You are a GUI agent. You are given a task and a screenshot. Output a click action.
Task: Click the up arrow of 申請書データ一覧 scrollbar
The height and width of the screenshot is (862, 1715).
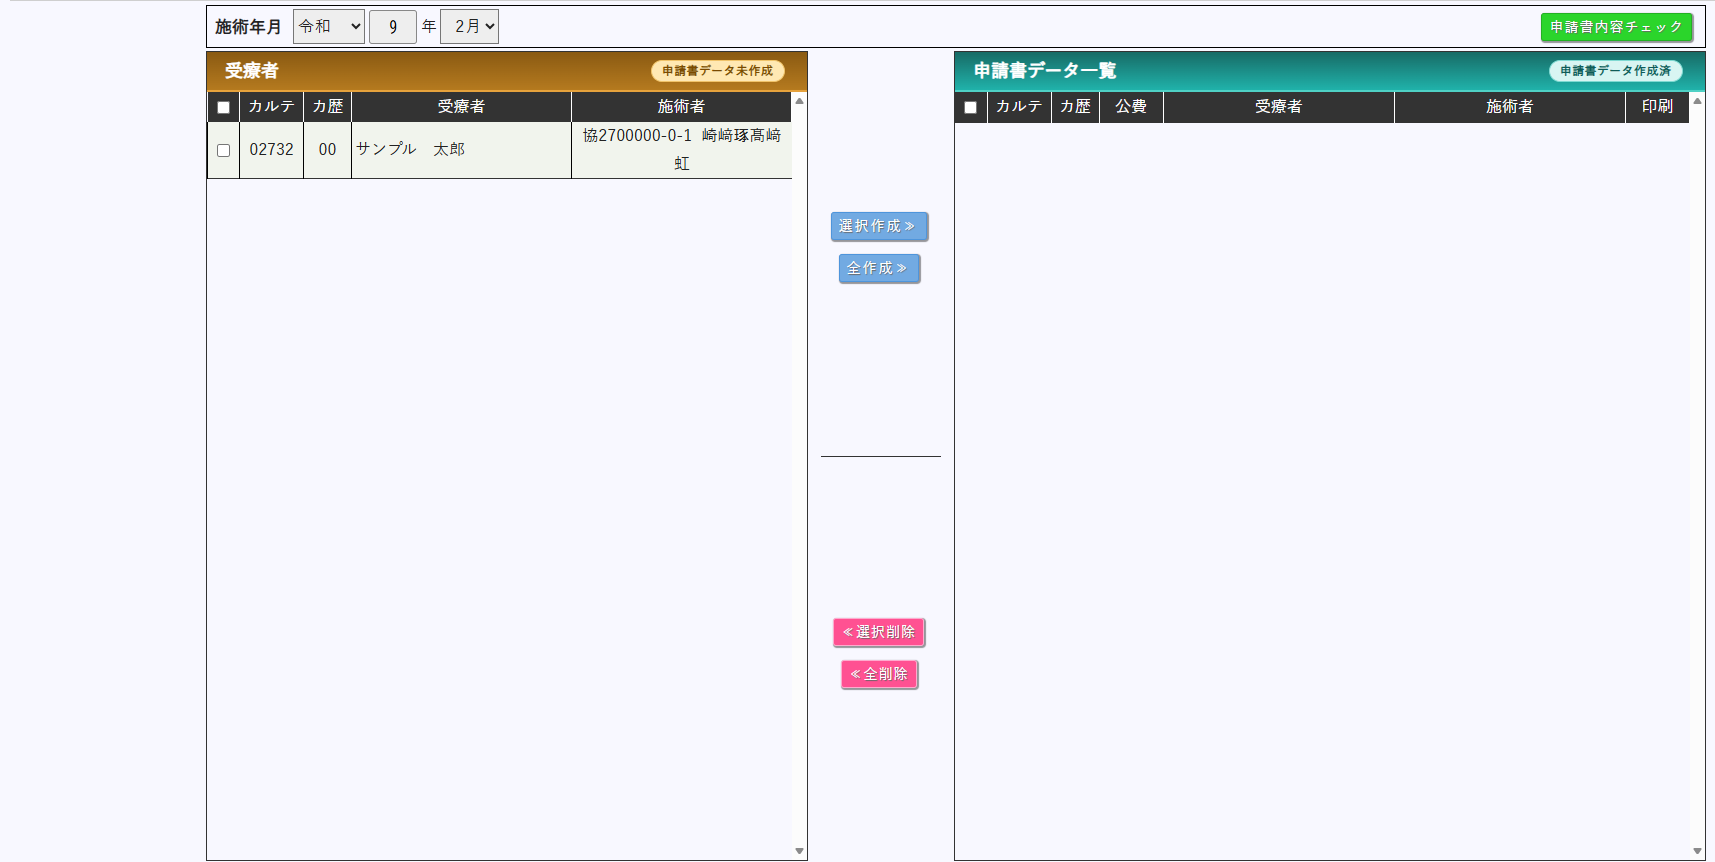(x=1697, y=101)
